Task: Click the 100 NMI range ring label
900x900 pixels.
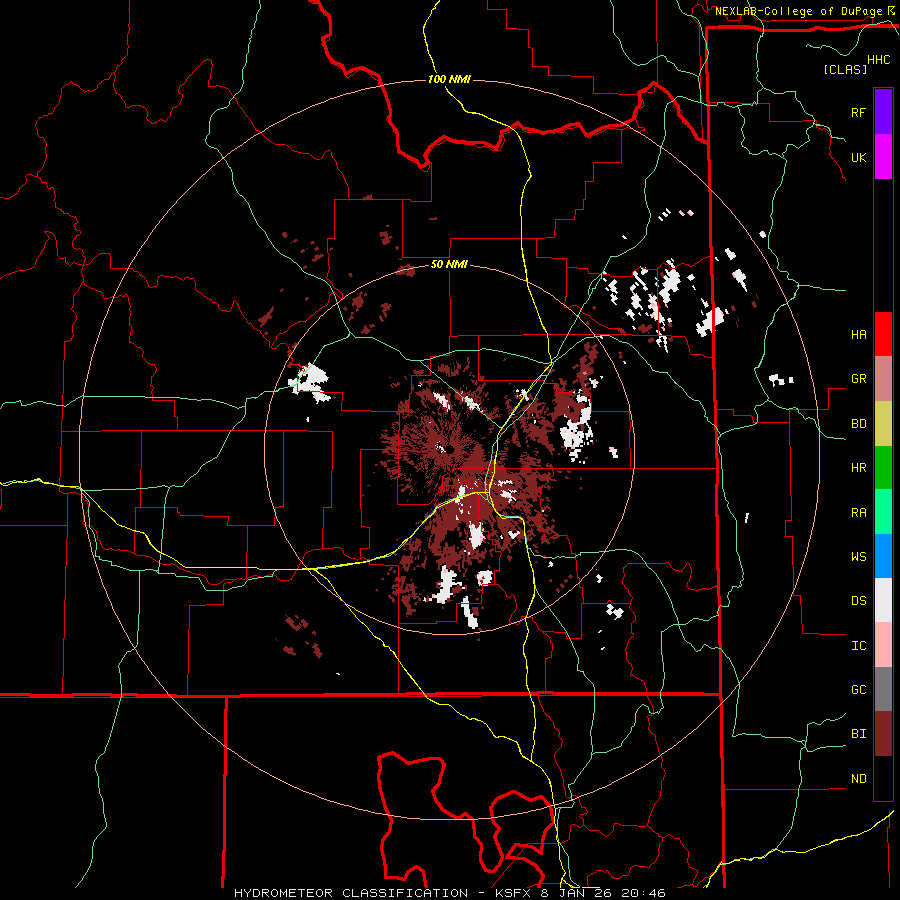Action: (x=449, y=79)
